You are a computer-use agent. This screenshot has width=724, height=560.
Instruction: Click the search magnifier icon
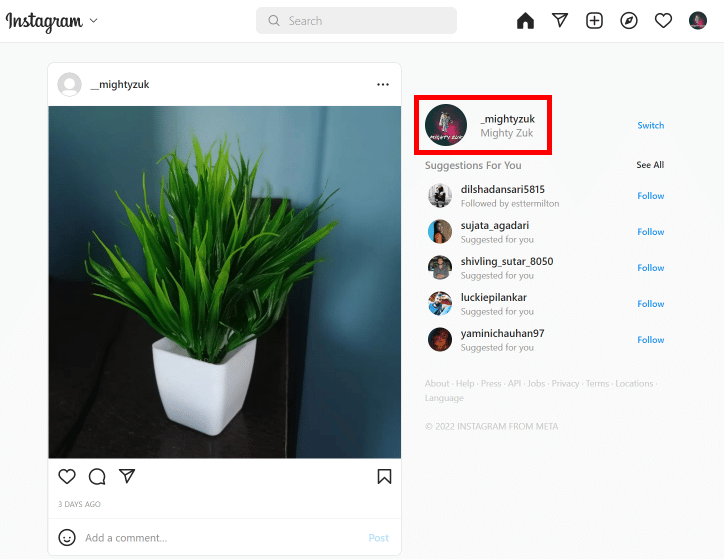tap(274, 21)
